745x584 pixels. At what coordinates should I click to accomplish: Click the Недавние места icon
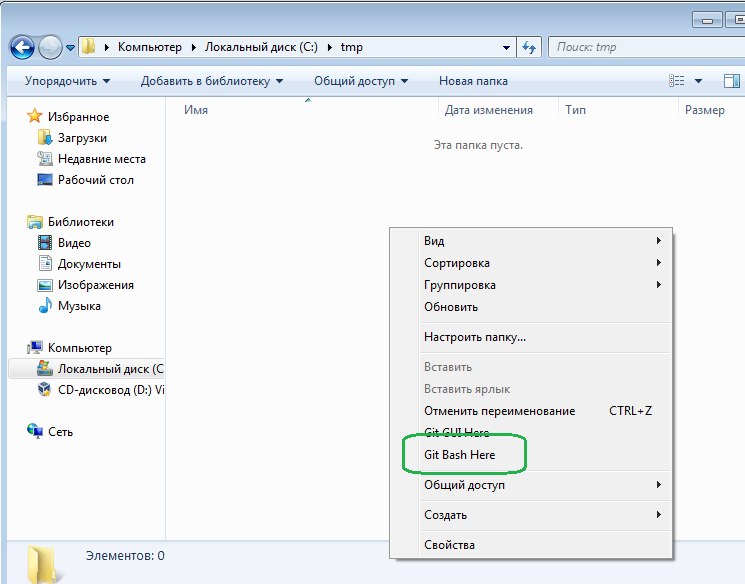(x=45, y=159)
